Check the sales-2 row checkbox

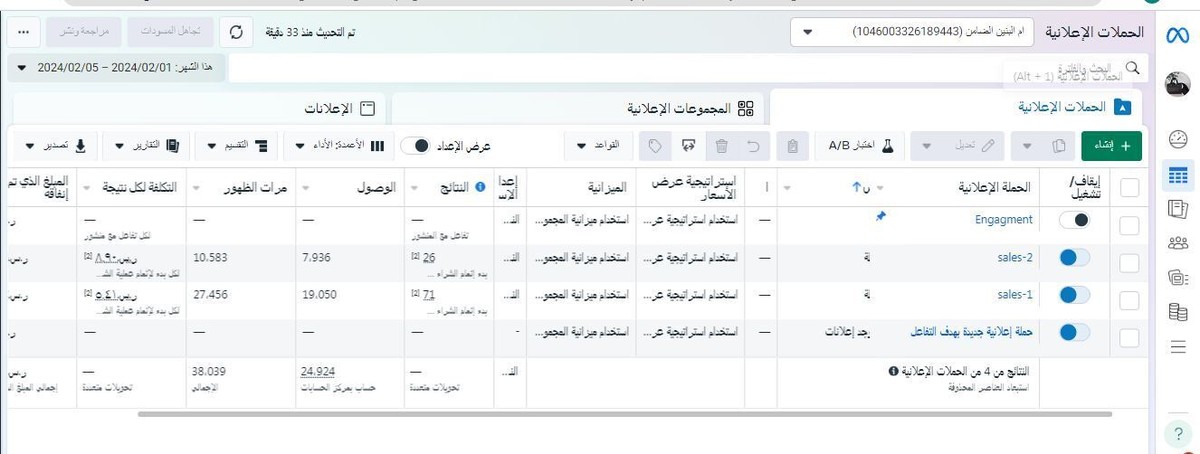1129,263
